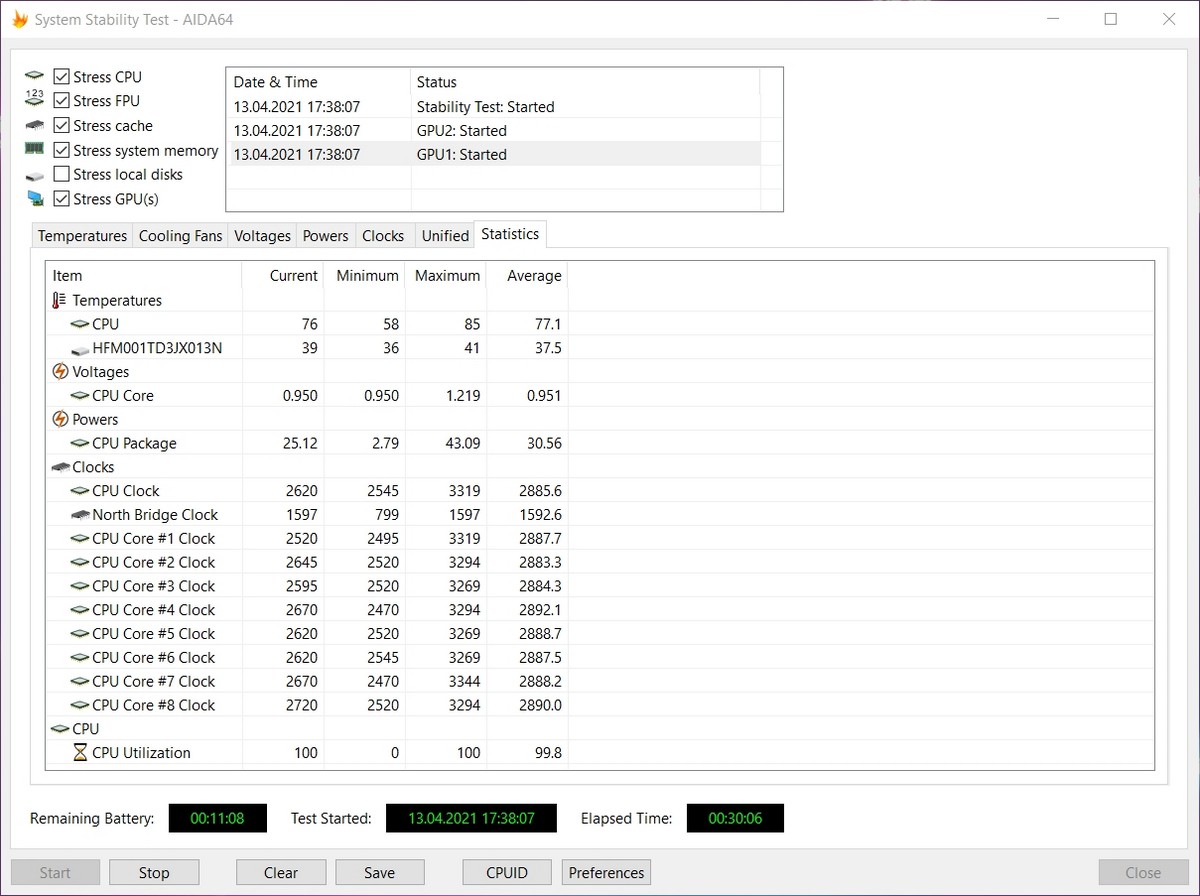Click the Clear button

[x=281, y=873]
